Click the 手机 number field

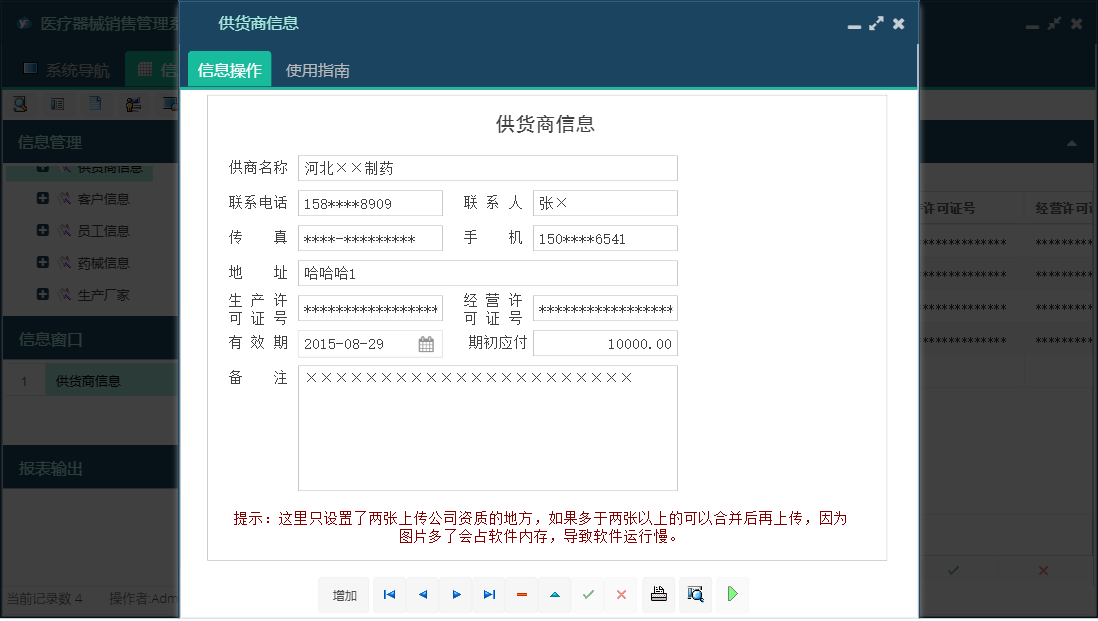click(x=604, y=239)
